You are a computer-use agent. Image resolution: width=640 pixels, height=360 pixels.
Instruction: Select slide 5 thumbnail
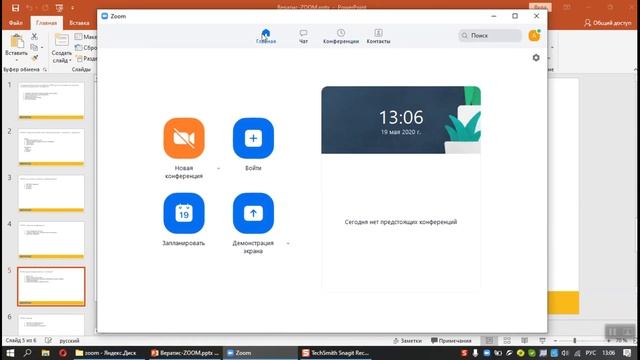[51, 287]
